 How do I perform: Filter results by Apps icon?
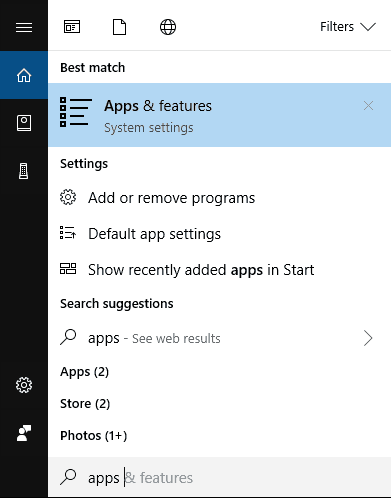(72, 27)
